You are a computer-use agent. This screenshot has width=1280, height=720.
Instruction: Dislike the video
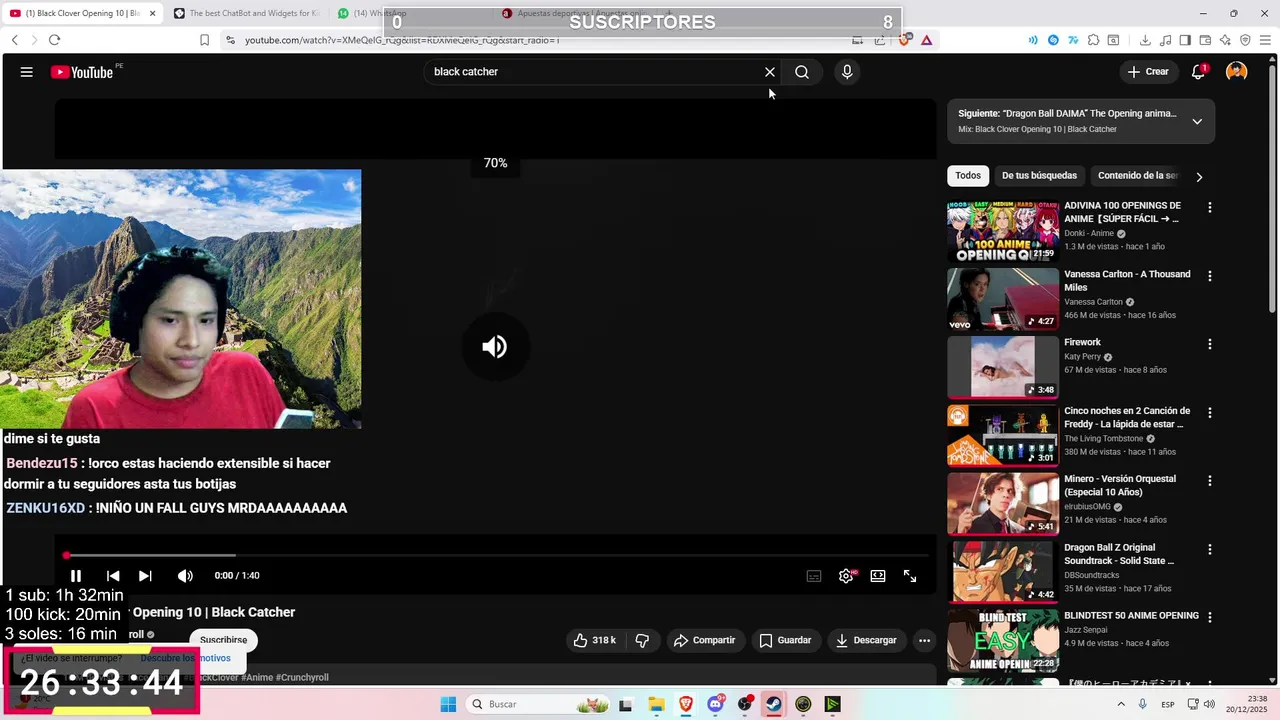pos(643,640)
